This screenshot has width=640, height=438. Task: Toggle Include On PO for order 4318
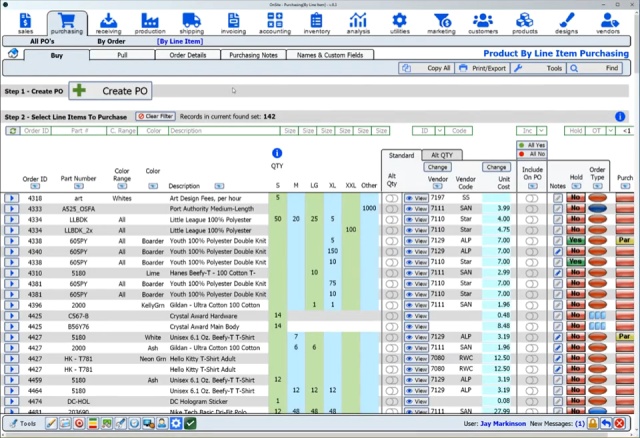coord(531,198)
